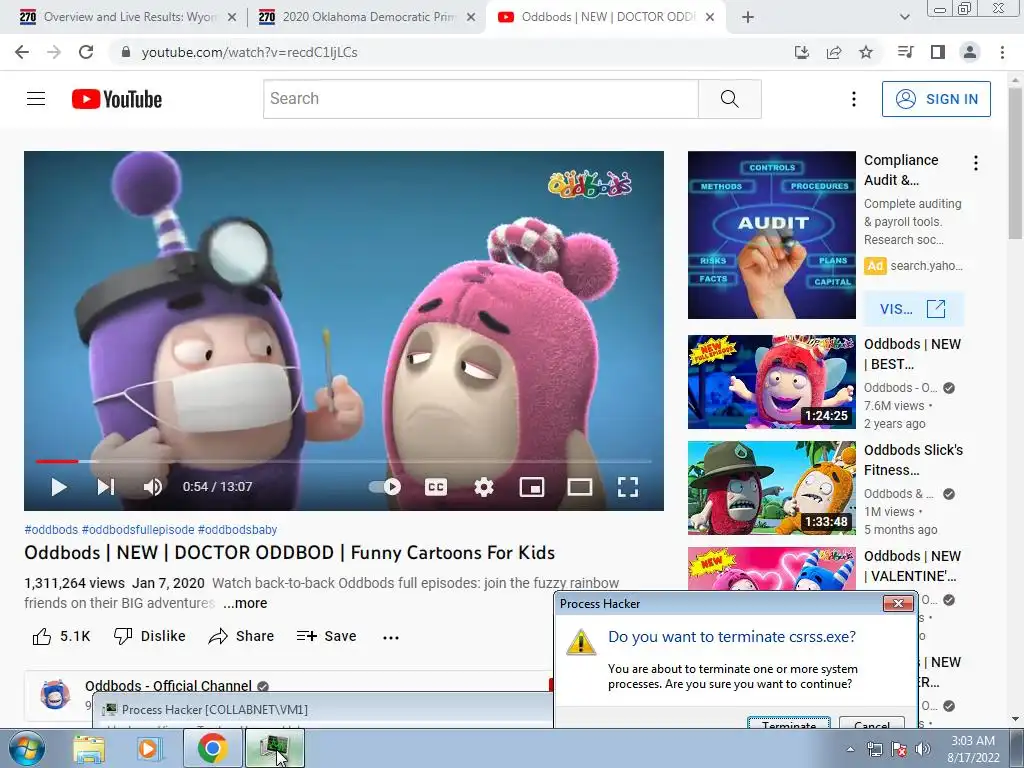Go back in browser history
1024x768 pixels.
[22, 52]
